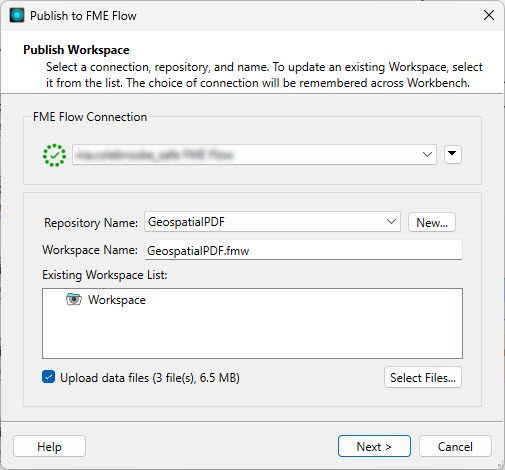
Task: Click the FME Flow app icon in title bar
Action: [x=17, y=15]
